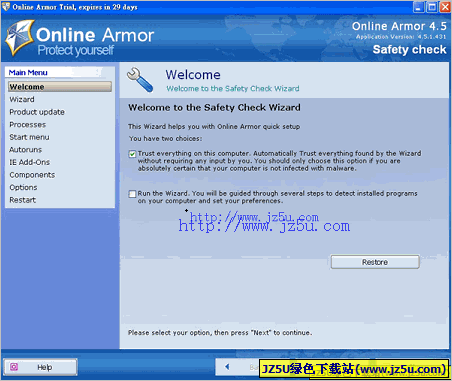452x381 pixels.
Task: Select the Restart menu item
Action: (x=23, y=200)
